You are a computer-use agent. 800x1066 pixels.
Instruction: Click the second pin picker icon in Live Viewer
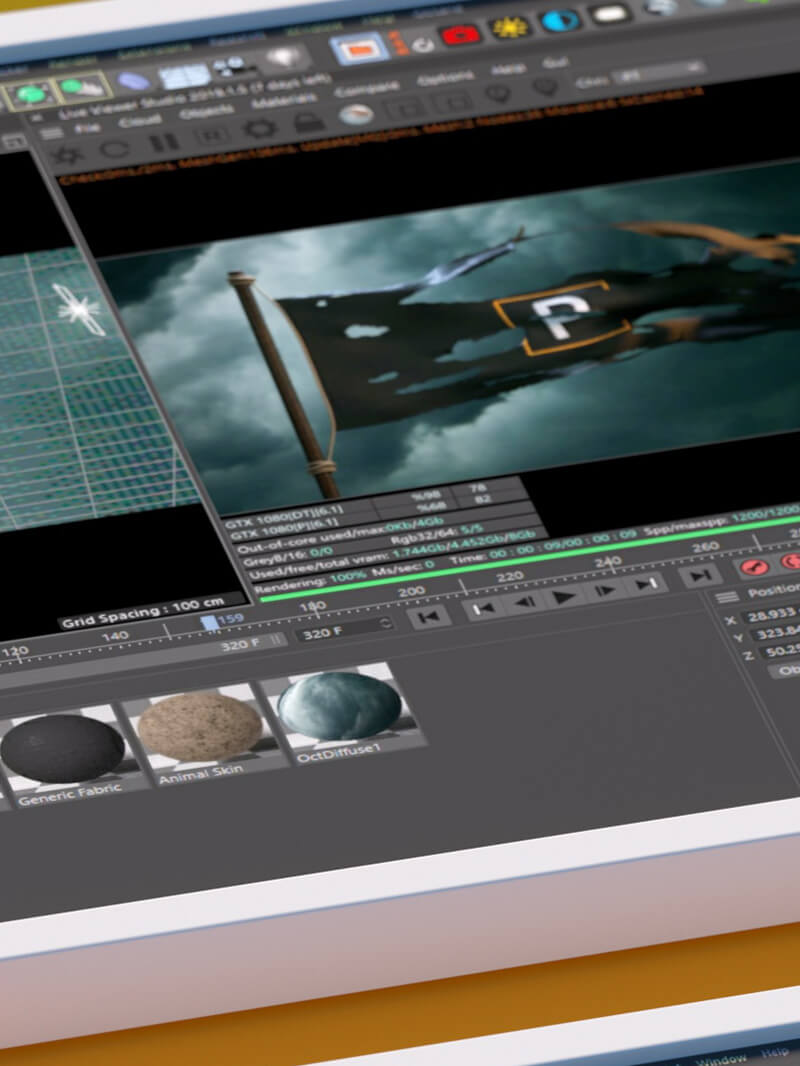point(544,88)
